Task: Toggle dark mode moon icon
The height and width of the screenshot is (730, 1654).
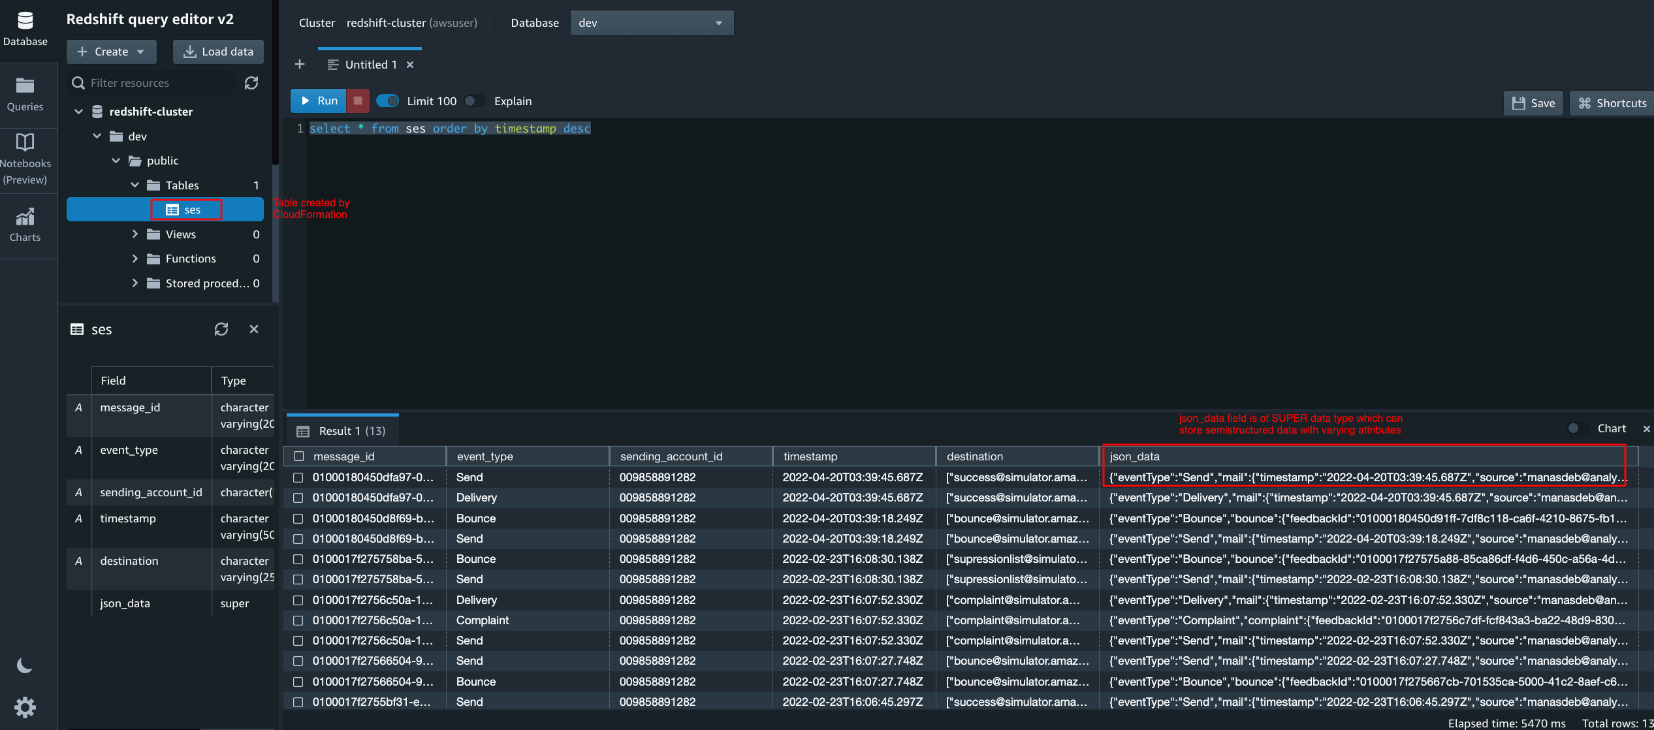Action: pyautogui.click(x=25, y=665)
